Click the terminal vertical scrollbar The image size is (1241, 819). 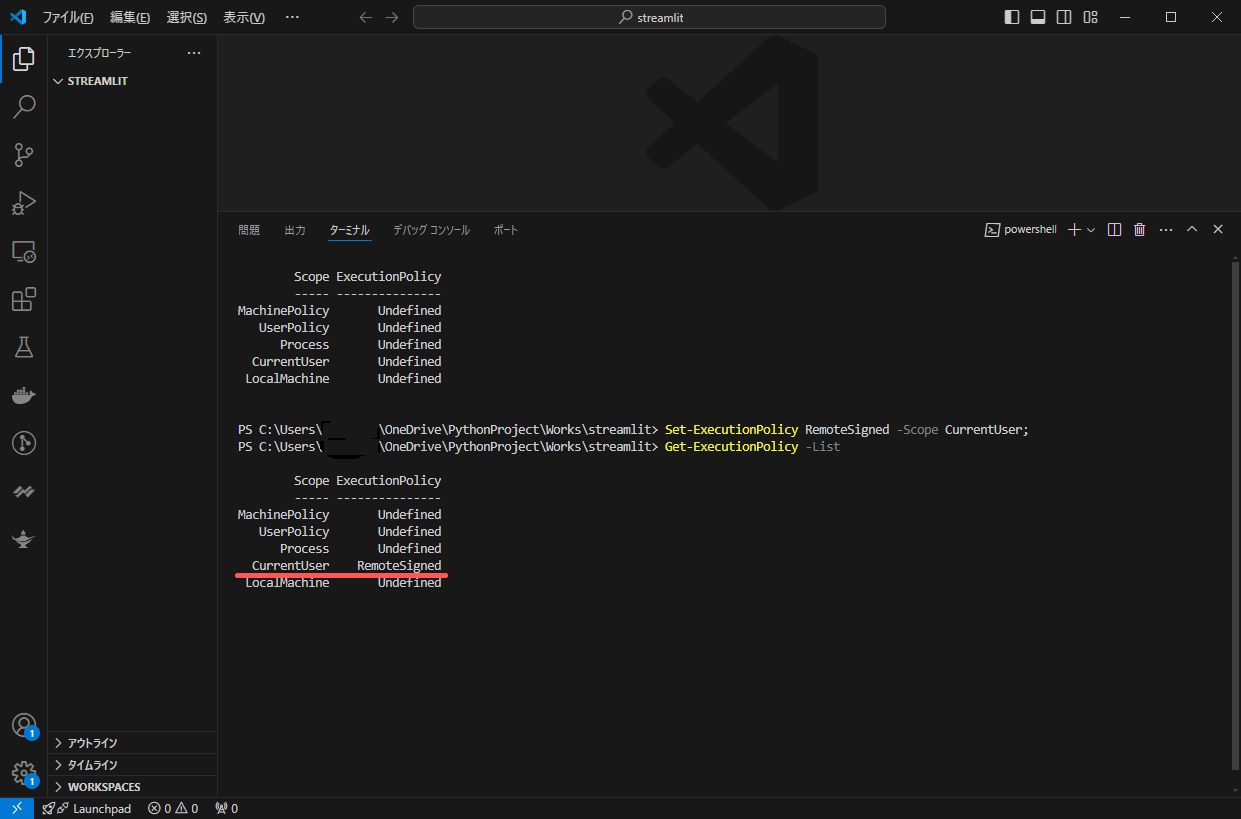(1234, 500)
